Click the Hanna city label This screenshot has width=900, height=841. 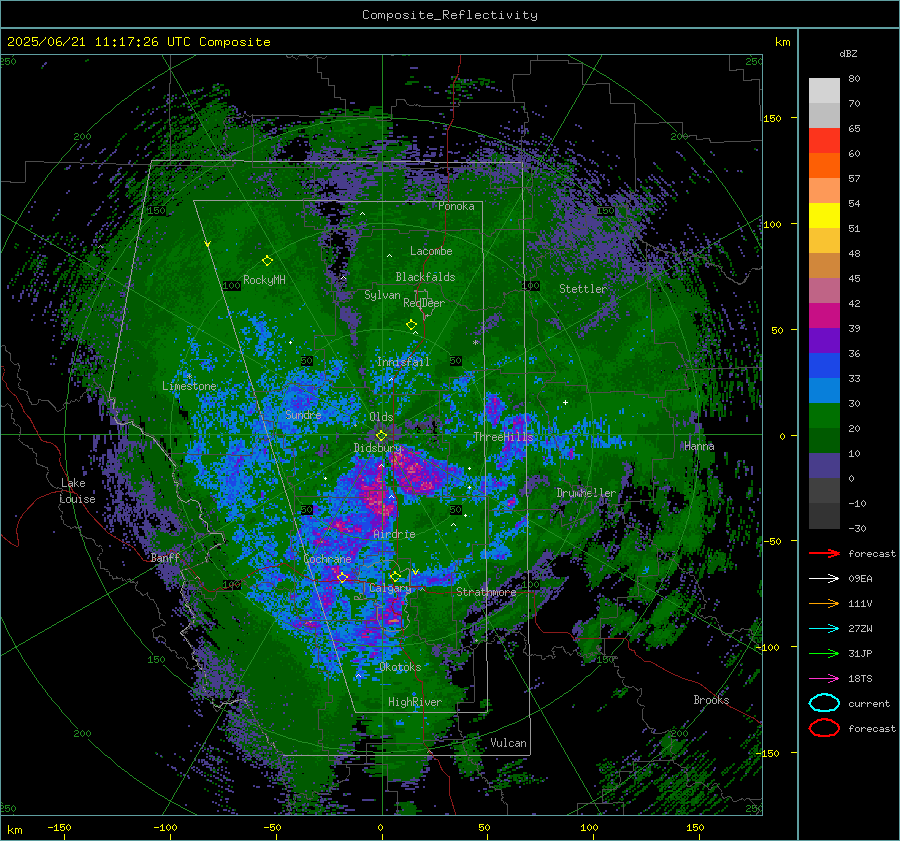pos(699,446)
